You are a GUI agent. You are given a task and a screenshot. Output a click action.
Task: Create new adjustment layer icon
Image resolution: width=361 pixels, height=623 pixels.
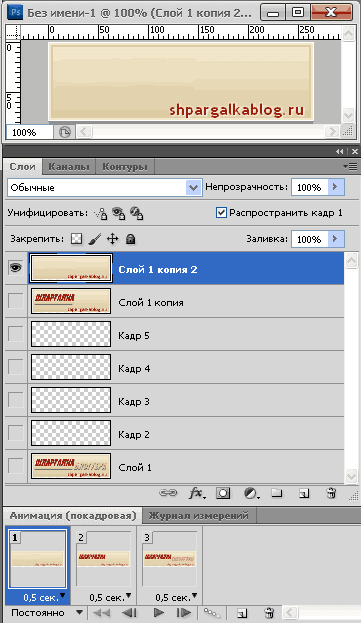pos(251,493)
